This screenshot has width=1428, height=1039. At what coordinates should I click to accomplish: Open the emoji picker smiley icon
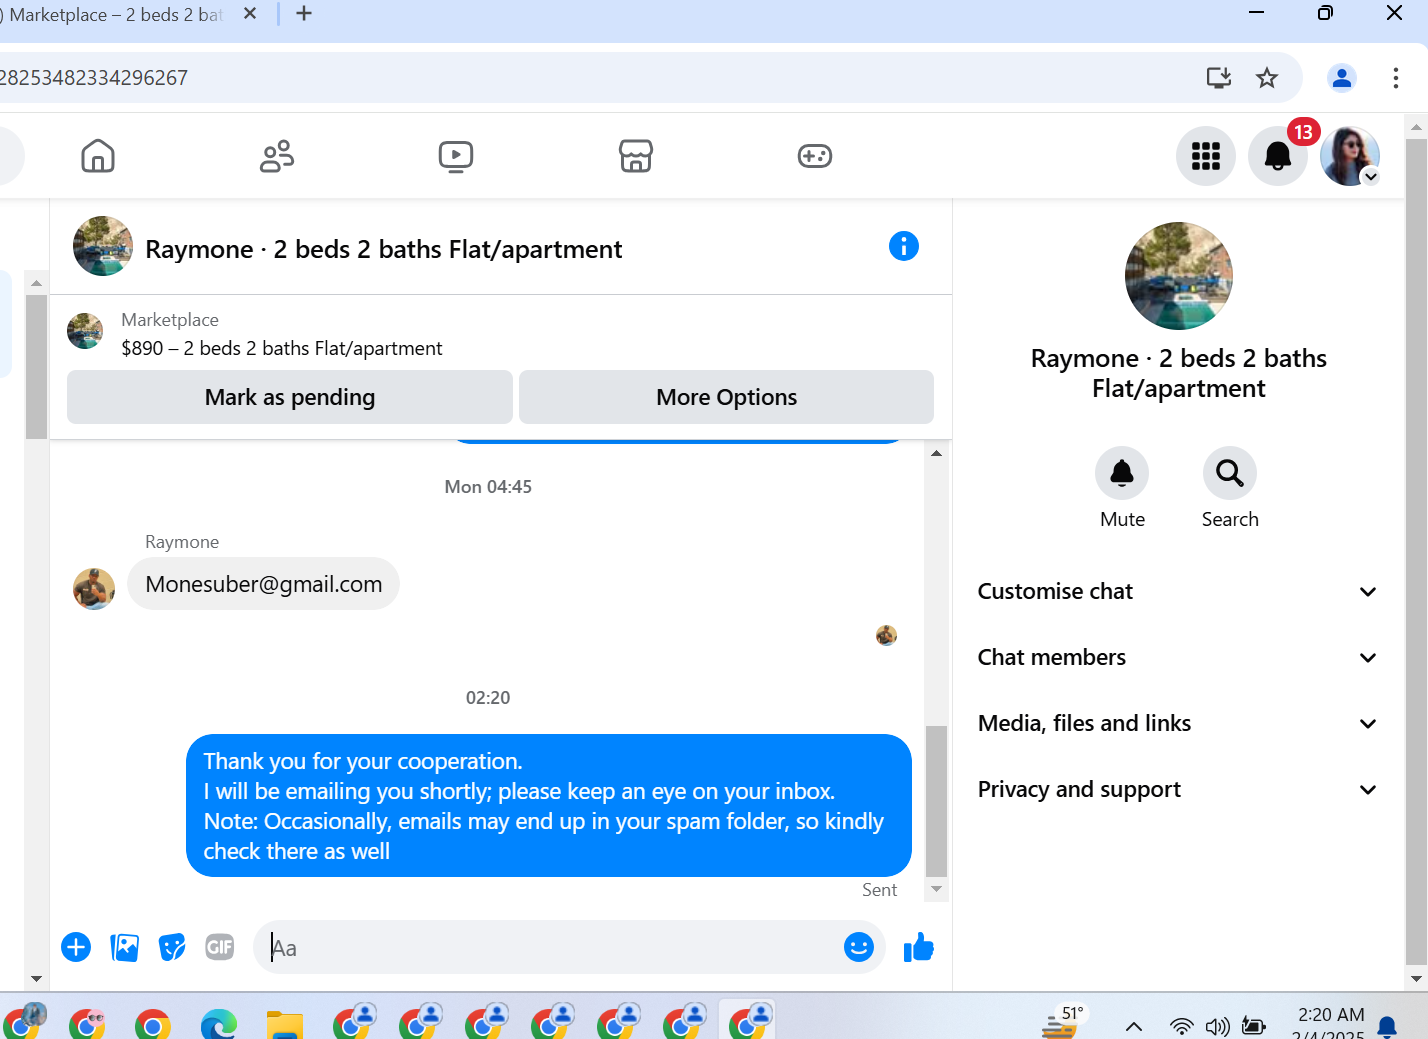pyautogui.click(x=859, y=947)
